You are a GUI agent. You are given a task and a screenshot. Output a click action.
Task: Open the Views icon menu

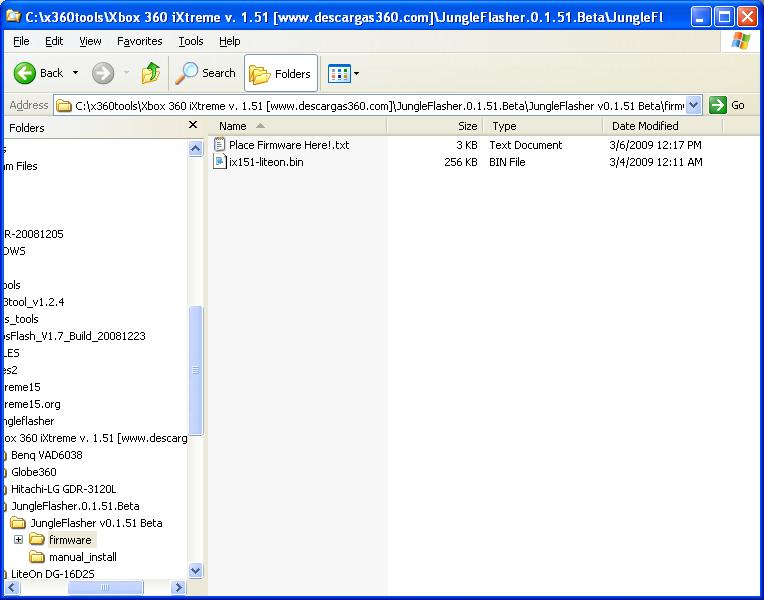[x=339, y=74]
